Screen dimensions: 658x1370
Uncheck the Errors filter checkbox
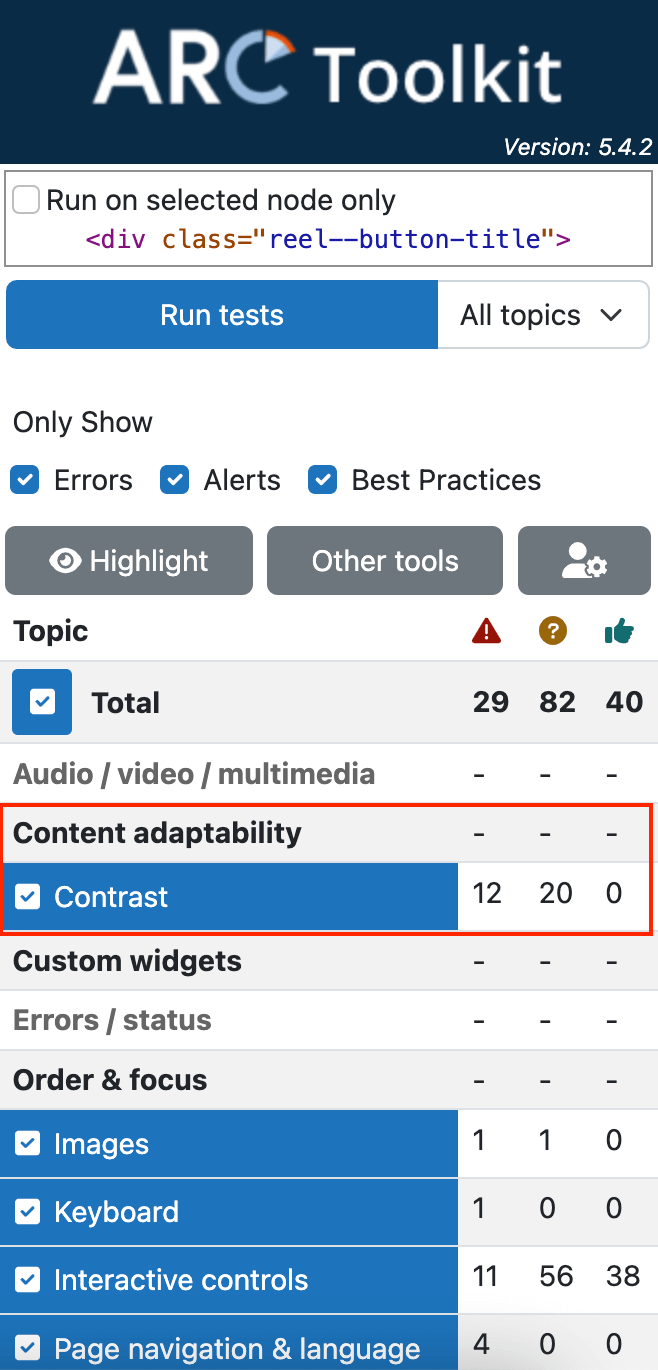click(25, 480)
